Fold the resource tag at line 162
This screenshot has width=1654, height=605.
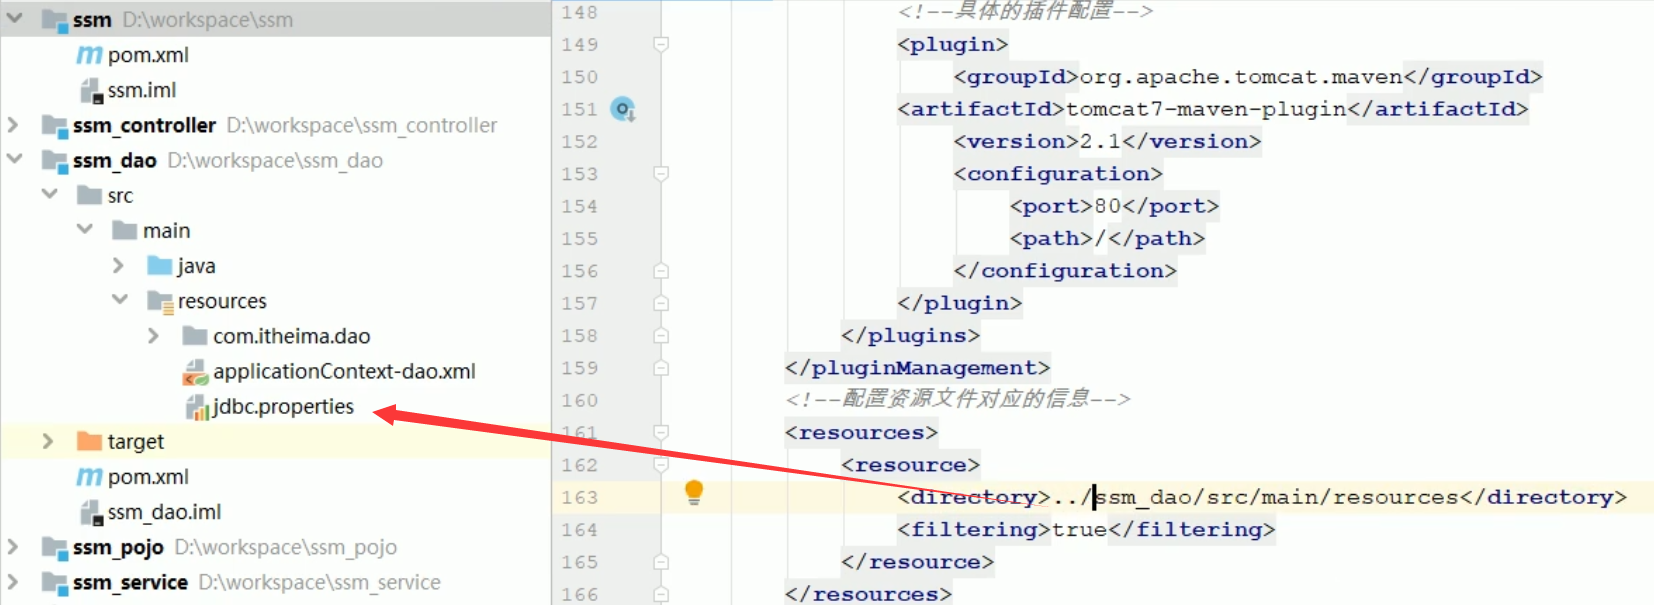pos(661,465)
